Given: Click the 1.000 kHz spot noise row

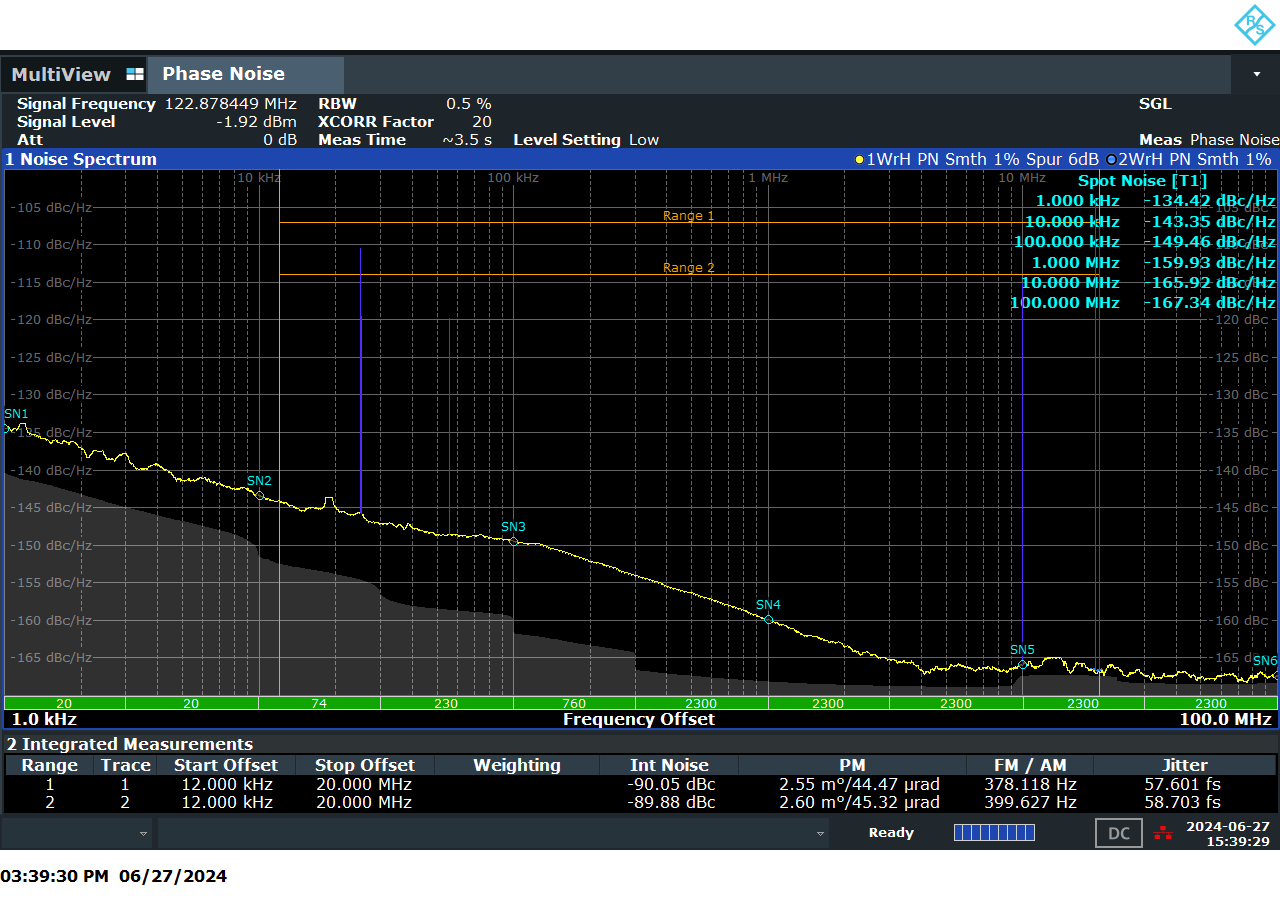Looking at the screenshot, I should click(x=1155, y=201).
